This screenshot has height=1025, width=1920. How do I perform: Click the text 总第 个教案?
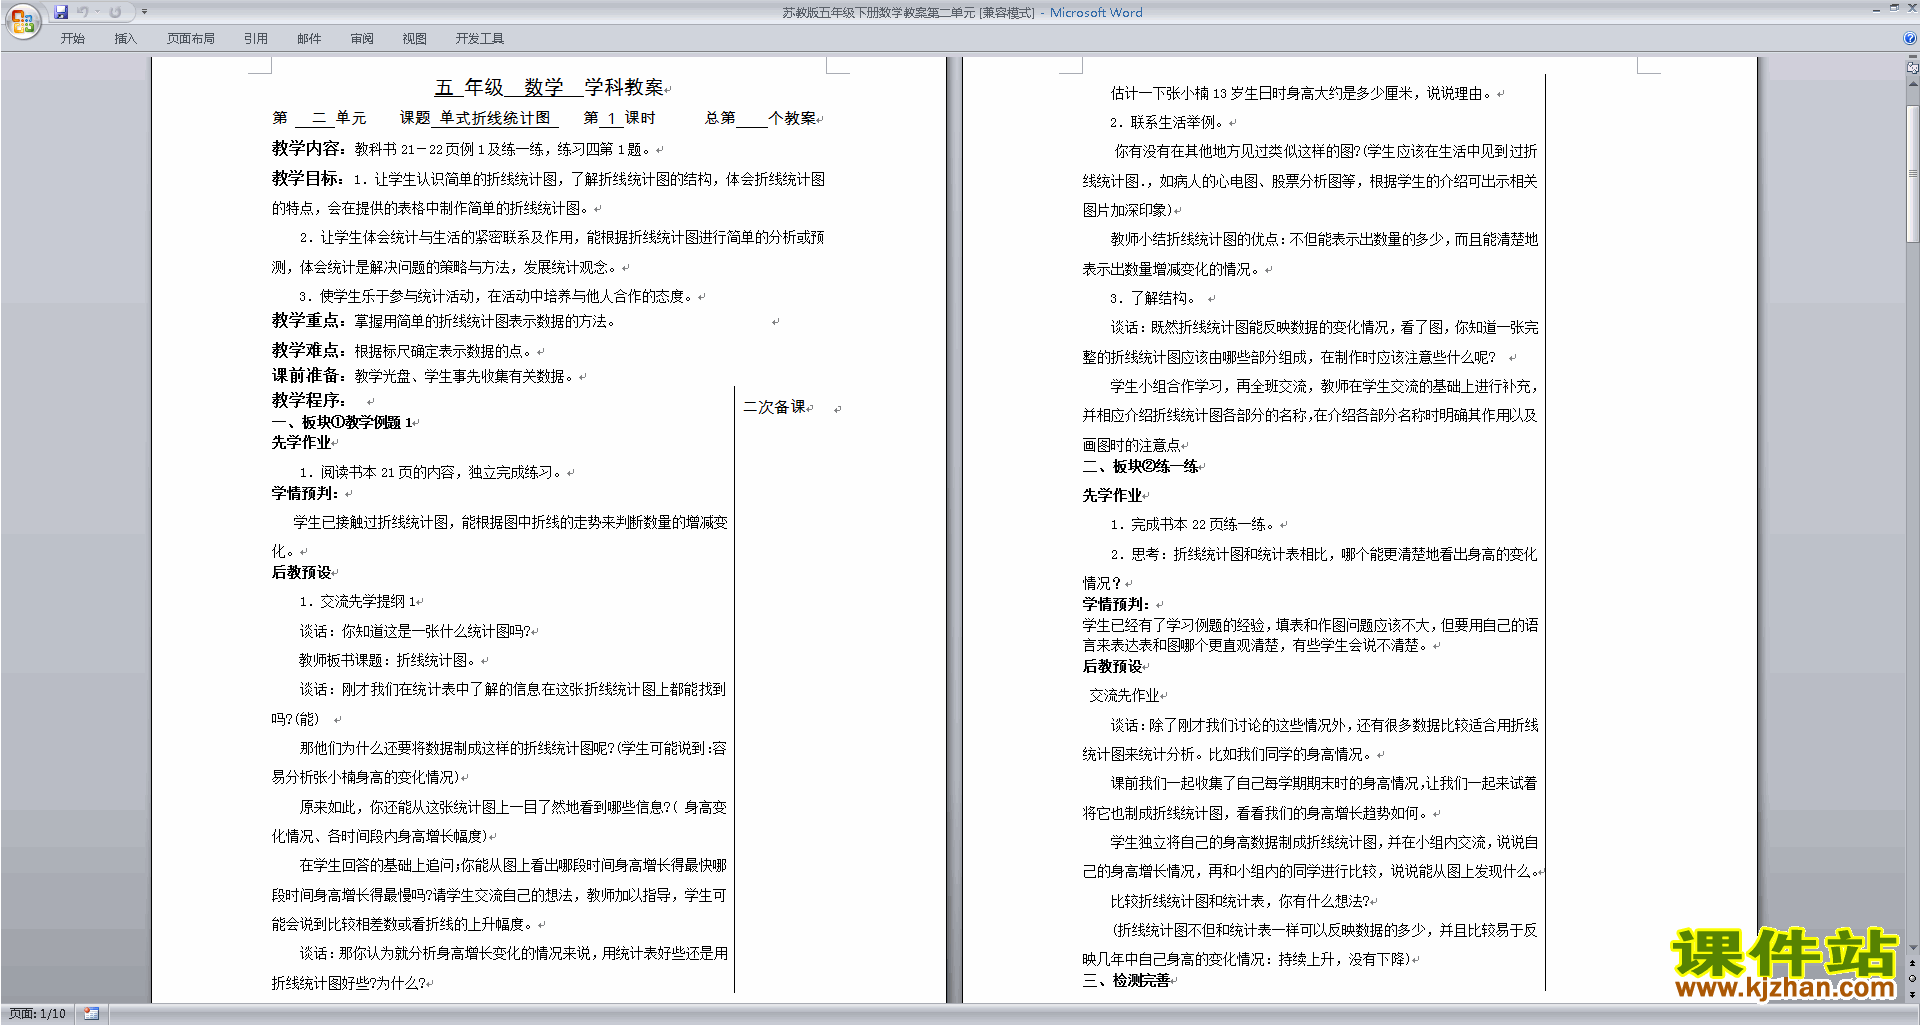(760, 118)
